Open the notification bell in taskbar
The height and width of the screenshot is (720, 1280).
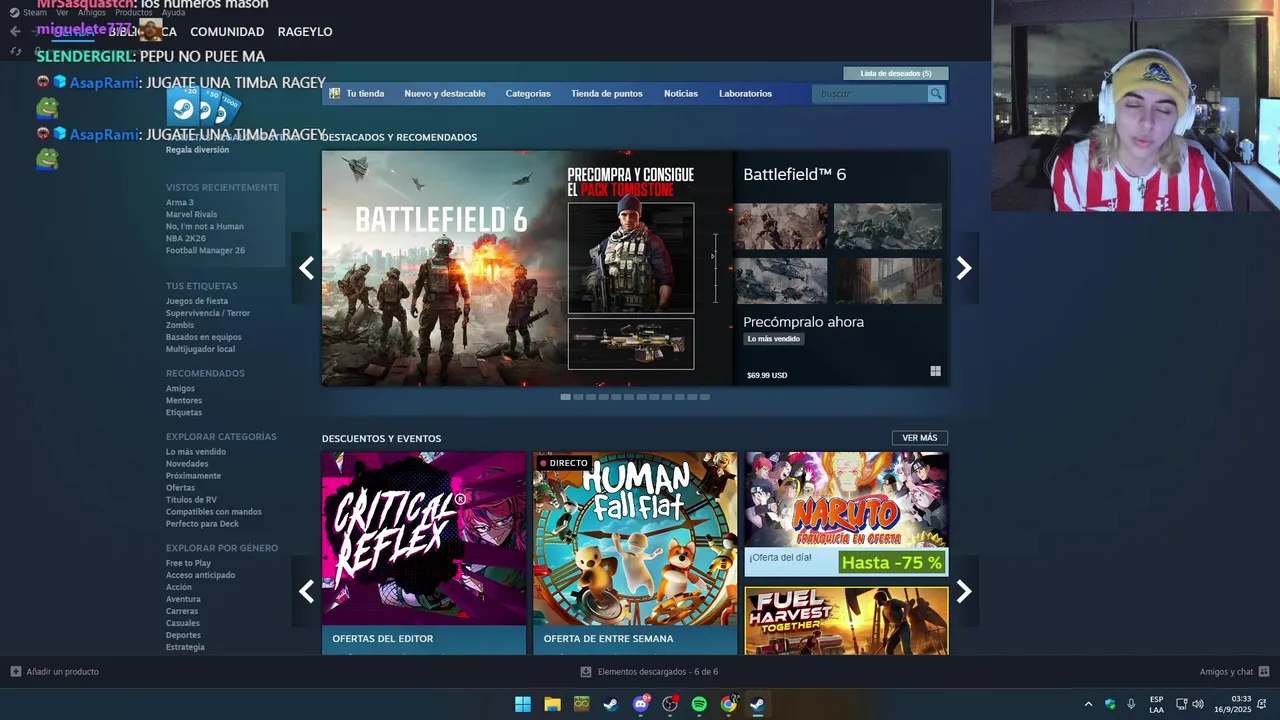(x=1262, y=704)
